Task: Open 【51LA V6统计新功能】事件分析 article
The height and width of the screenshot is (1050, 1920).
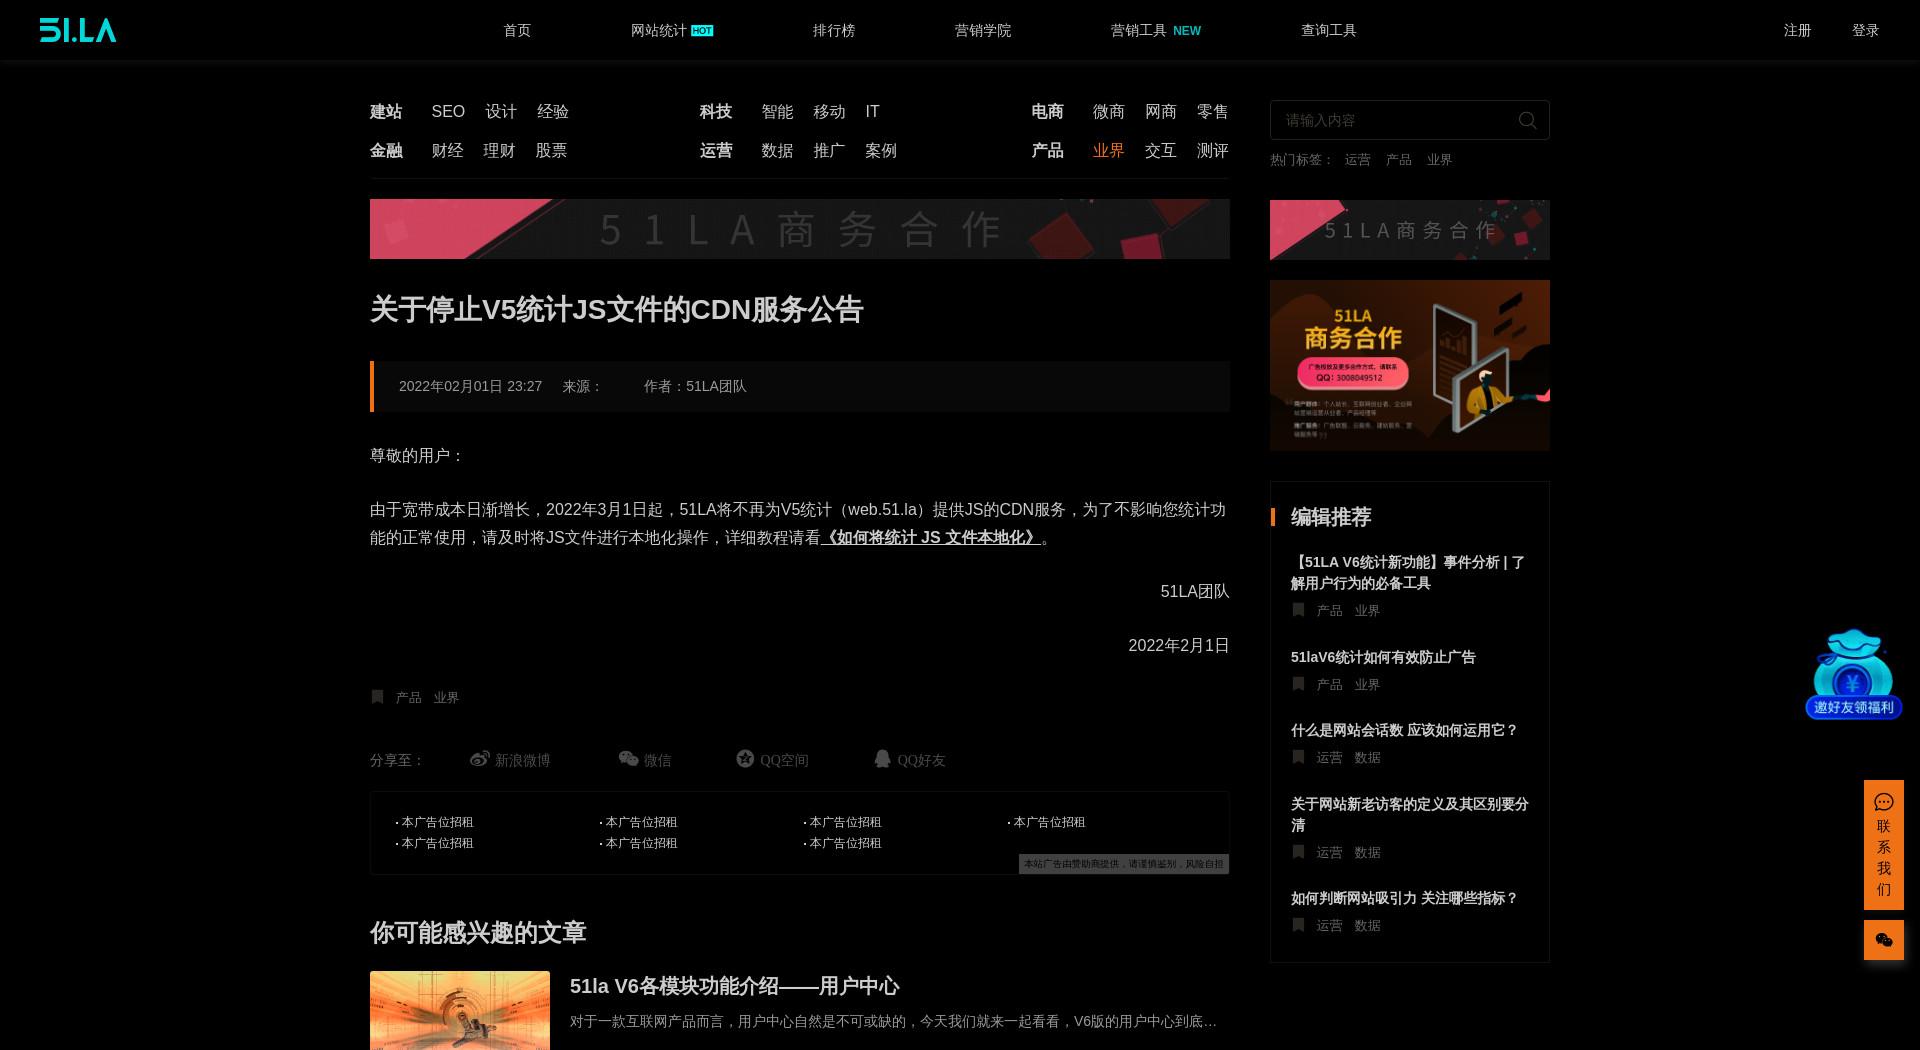Action: pos(1408,572)
